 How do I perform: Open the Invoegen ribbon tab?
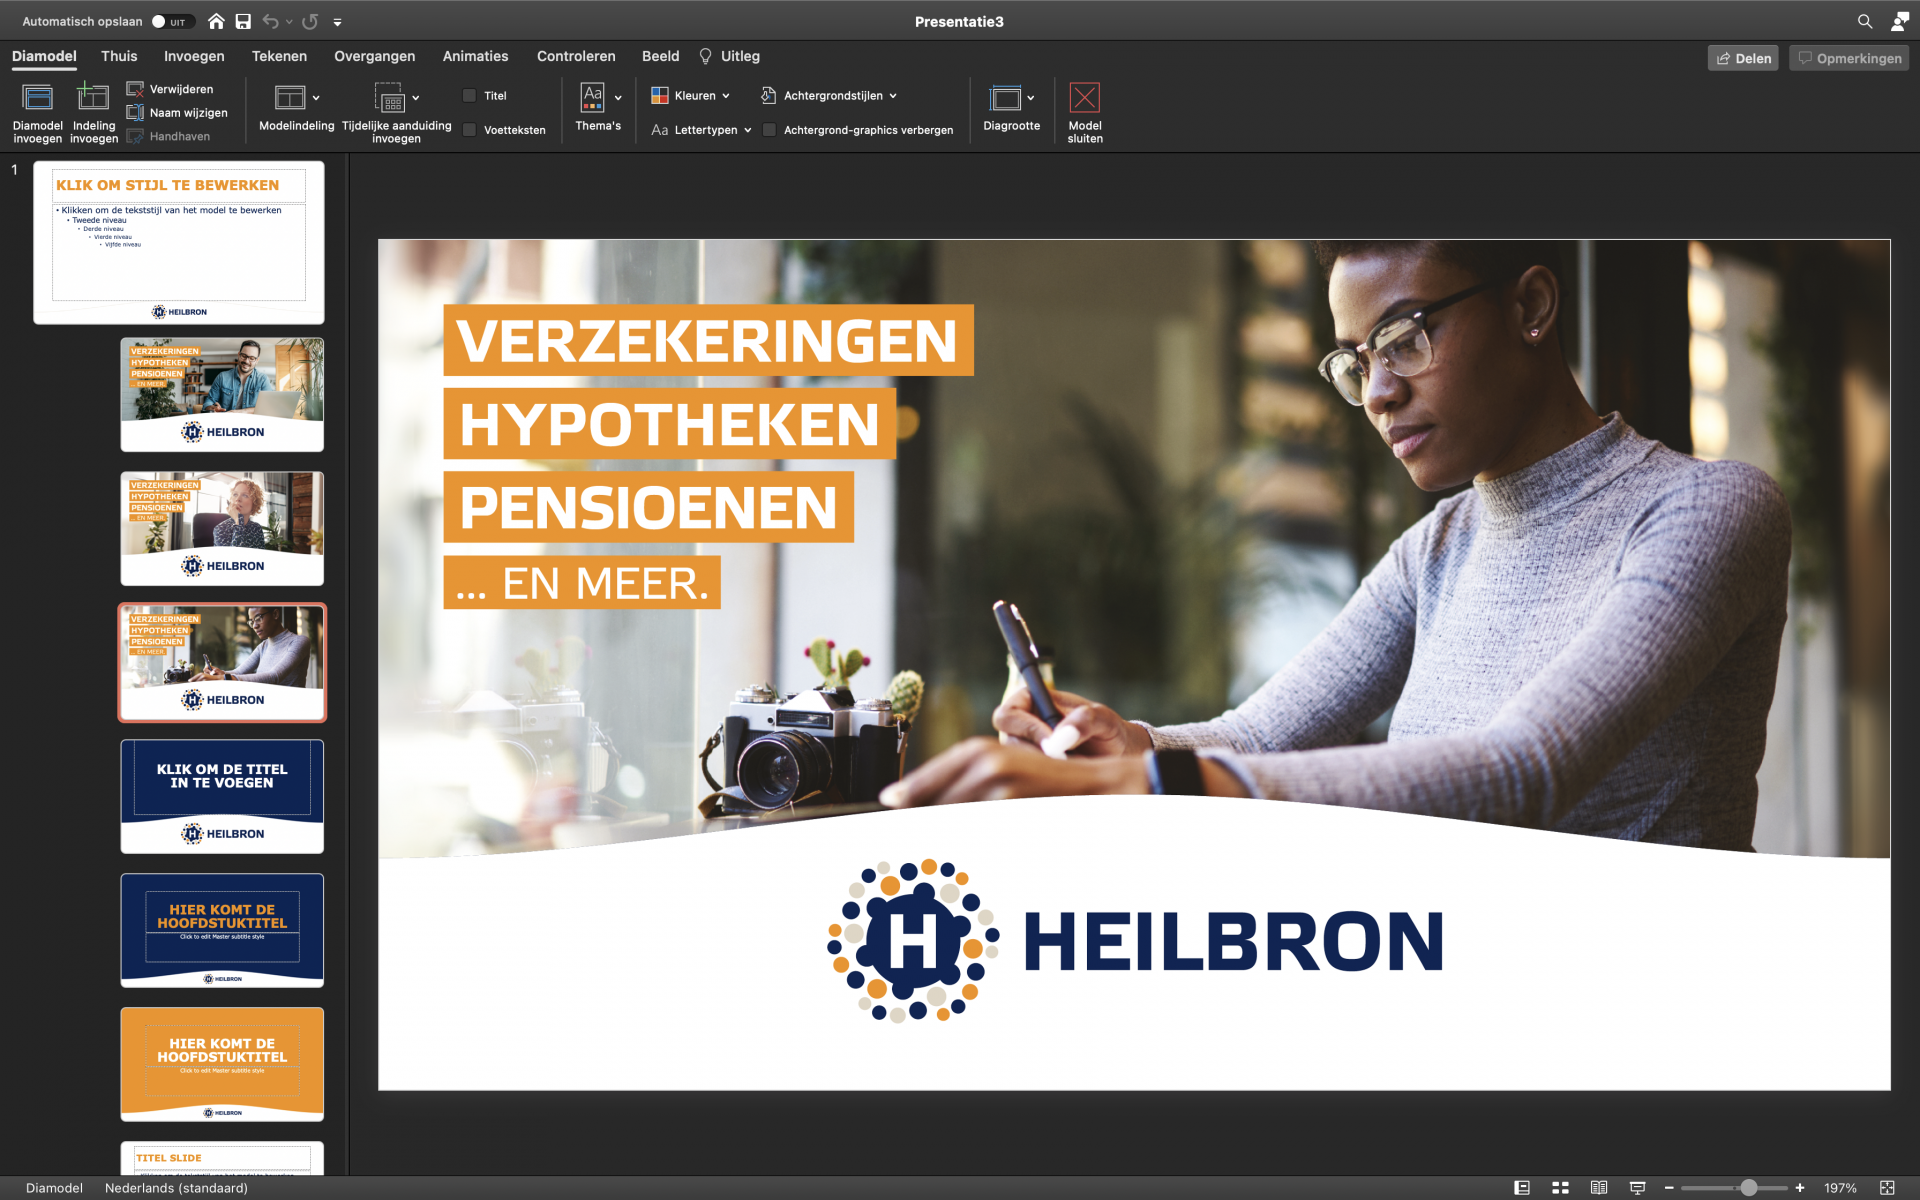(x=194, y=56)
